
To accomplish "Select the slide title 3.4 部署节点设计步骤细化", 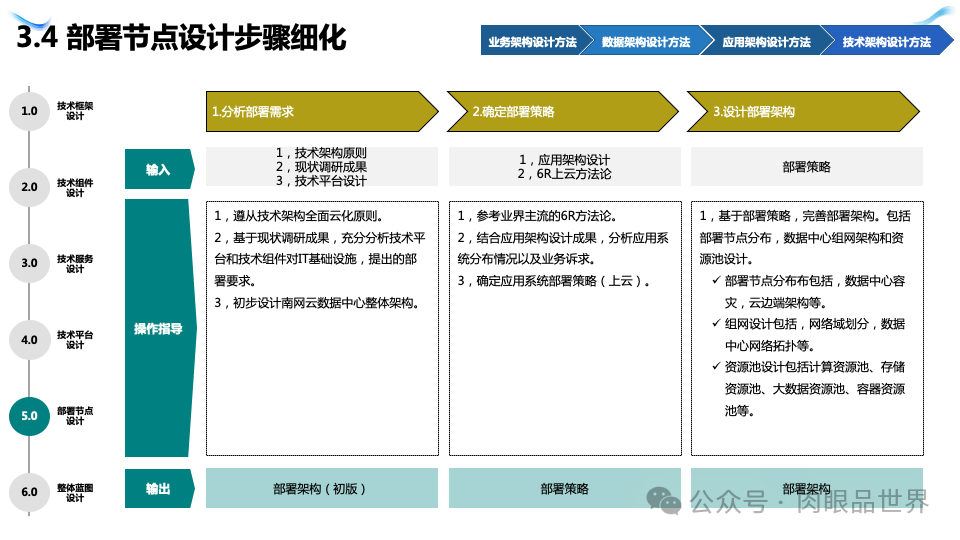I will click(x=181, y=37).
